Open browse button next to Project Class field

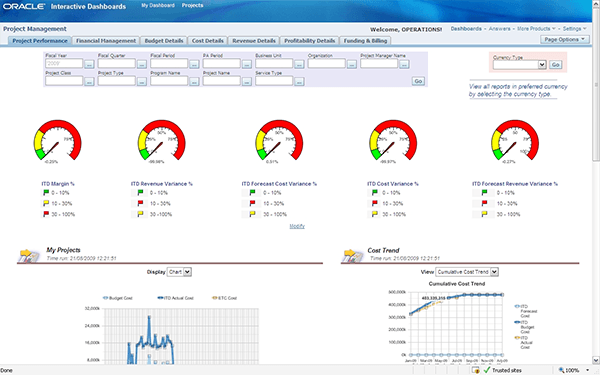(89, 82)
